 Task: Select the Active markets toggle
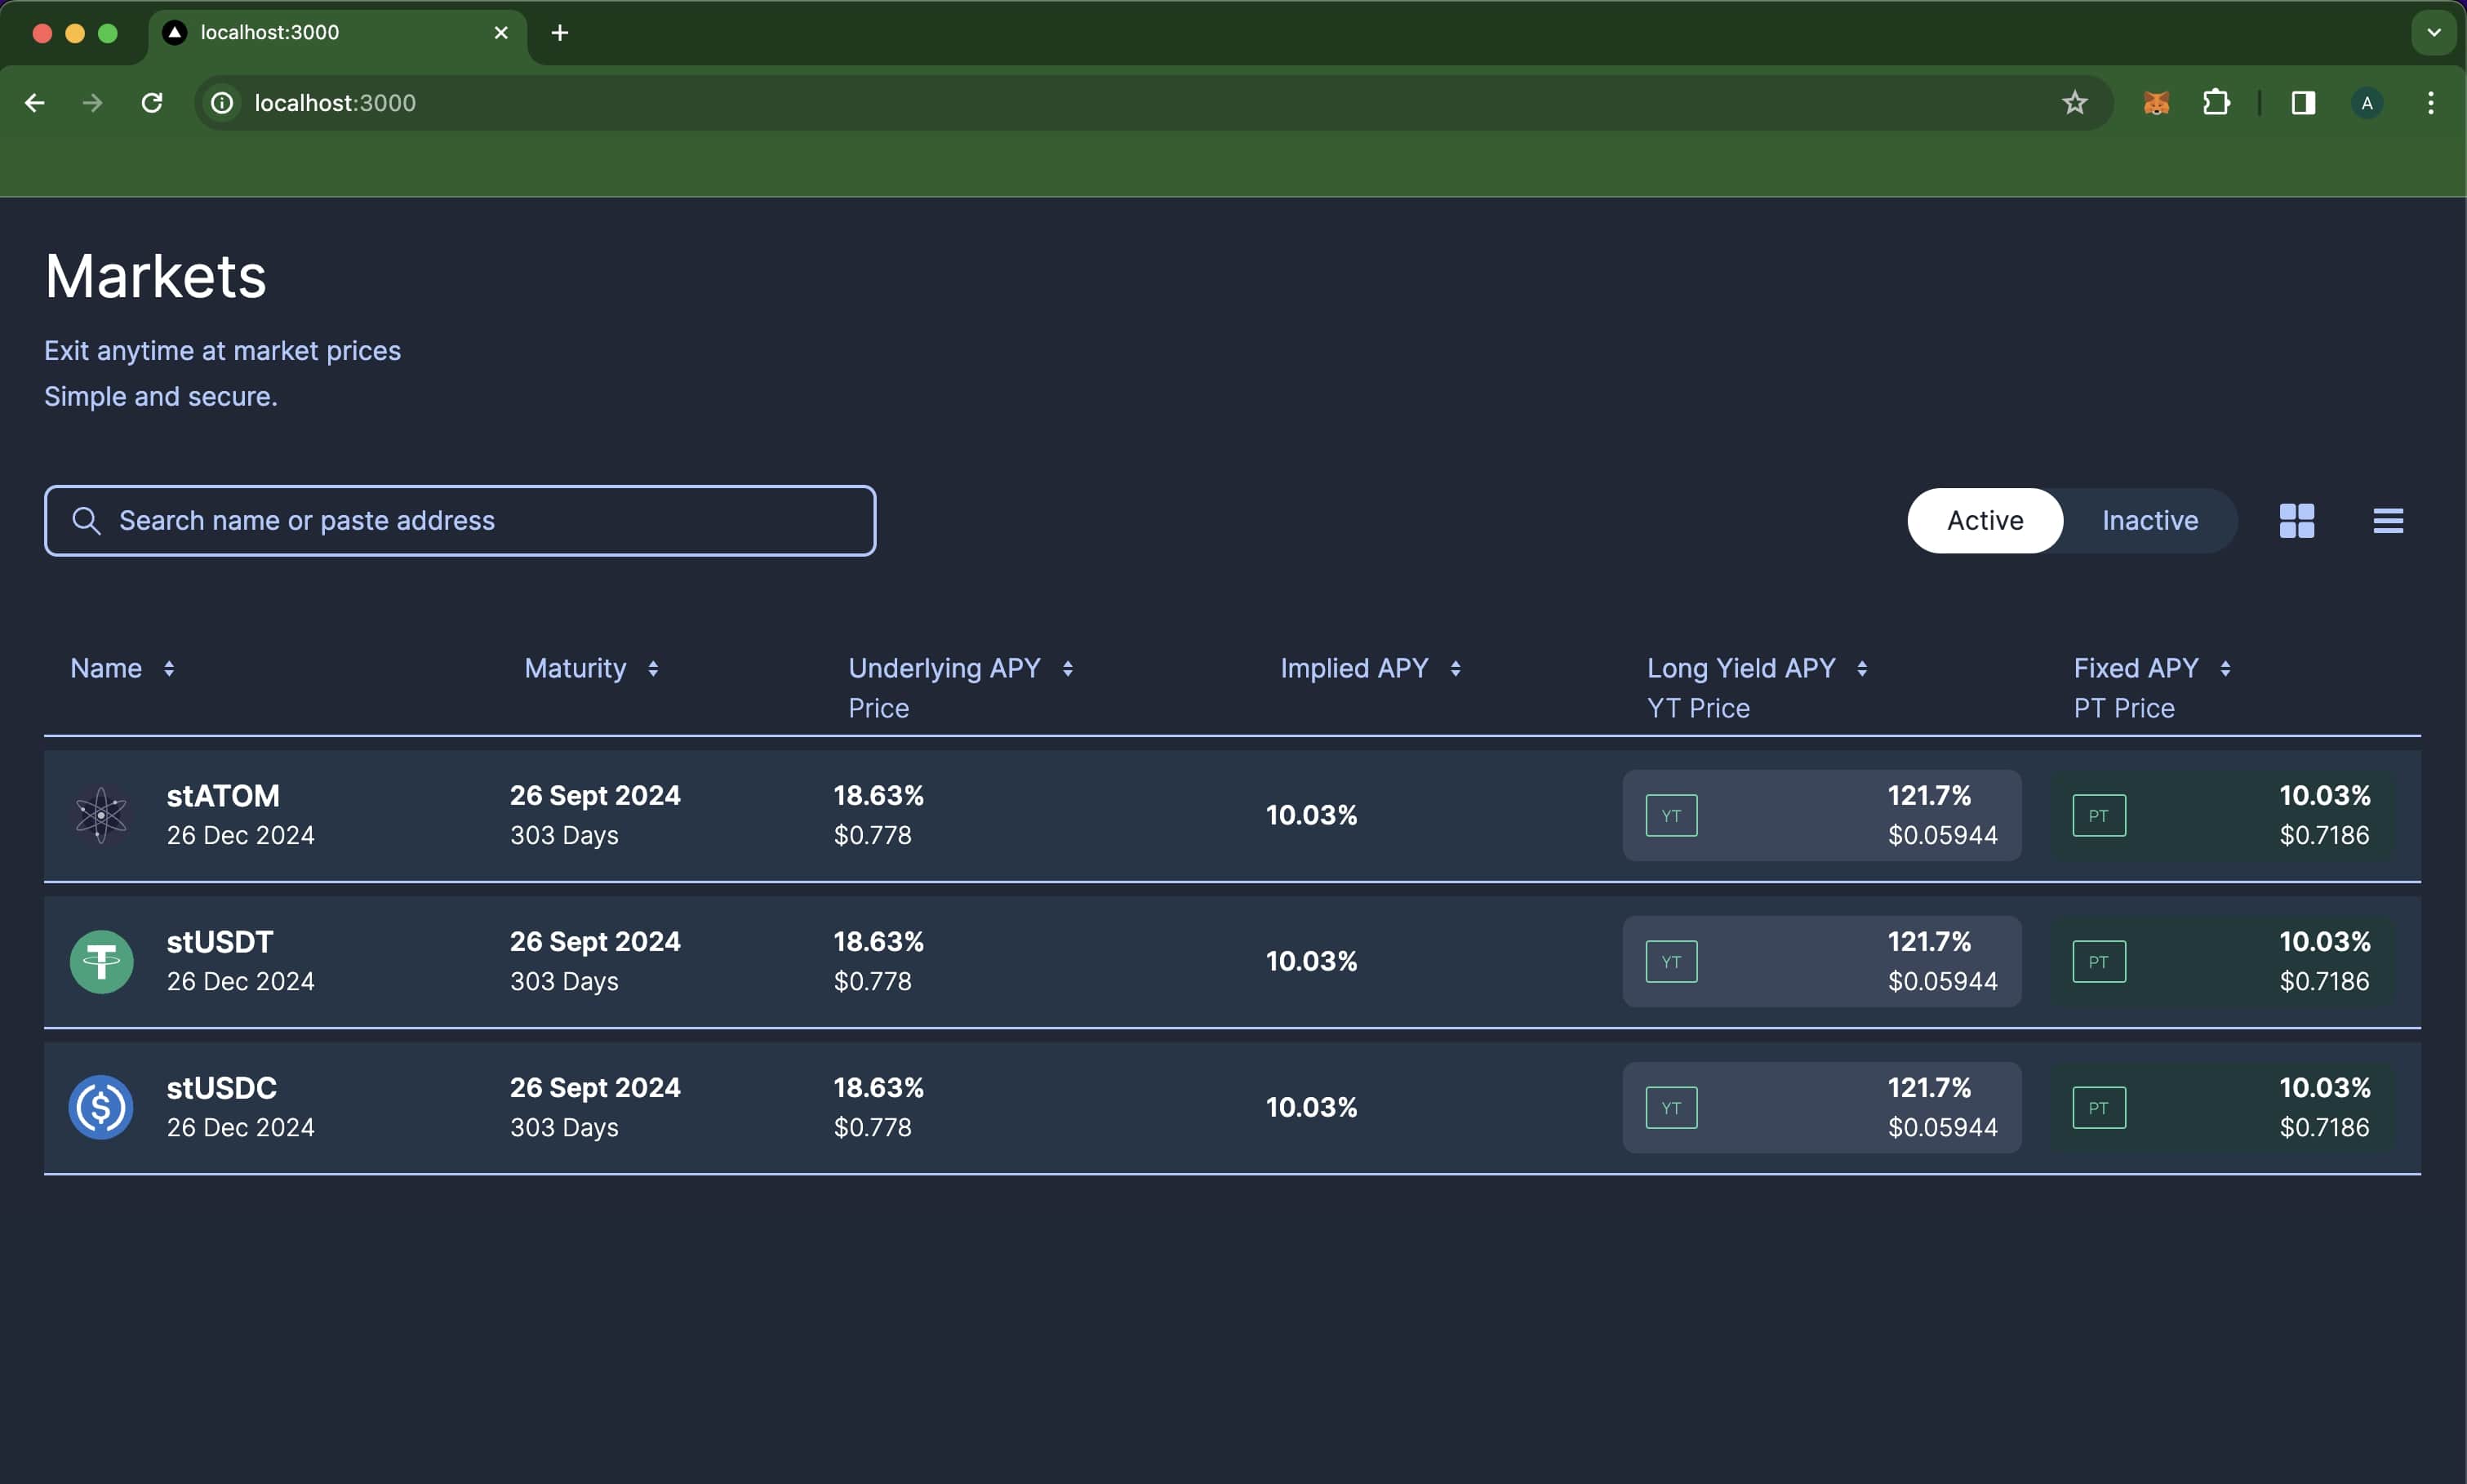tap(1984, 520)
